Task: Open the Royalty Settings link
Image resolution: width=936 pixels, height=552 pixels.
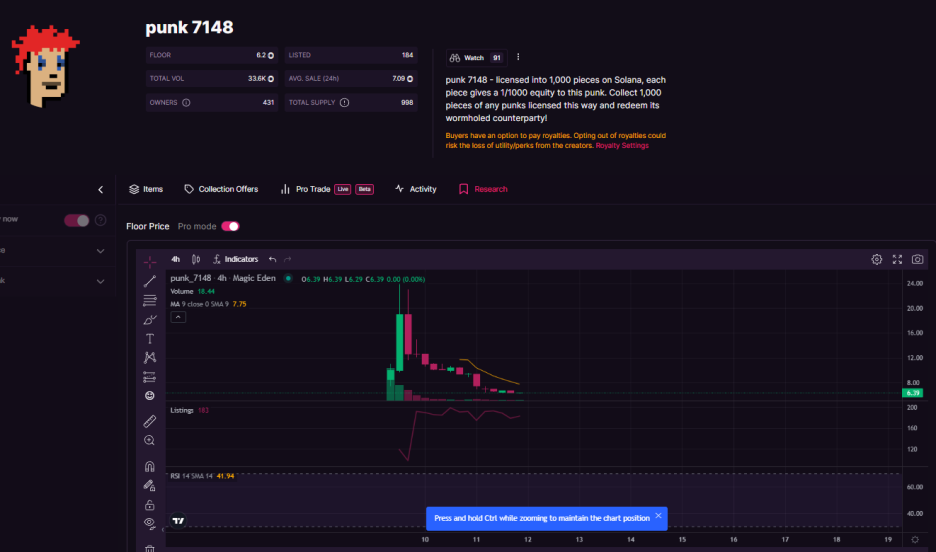Action: pyautogui.click(x=622, y=146)
